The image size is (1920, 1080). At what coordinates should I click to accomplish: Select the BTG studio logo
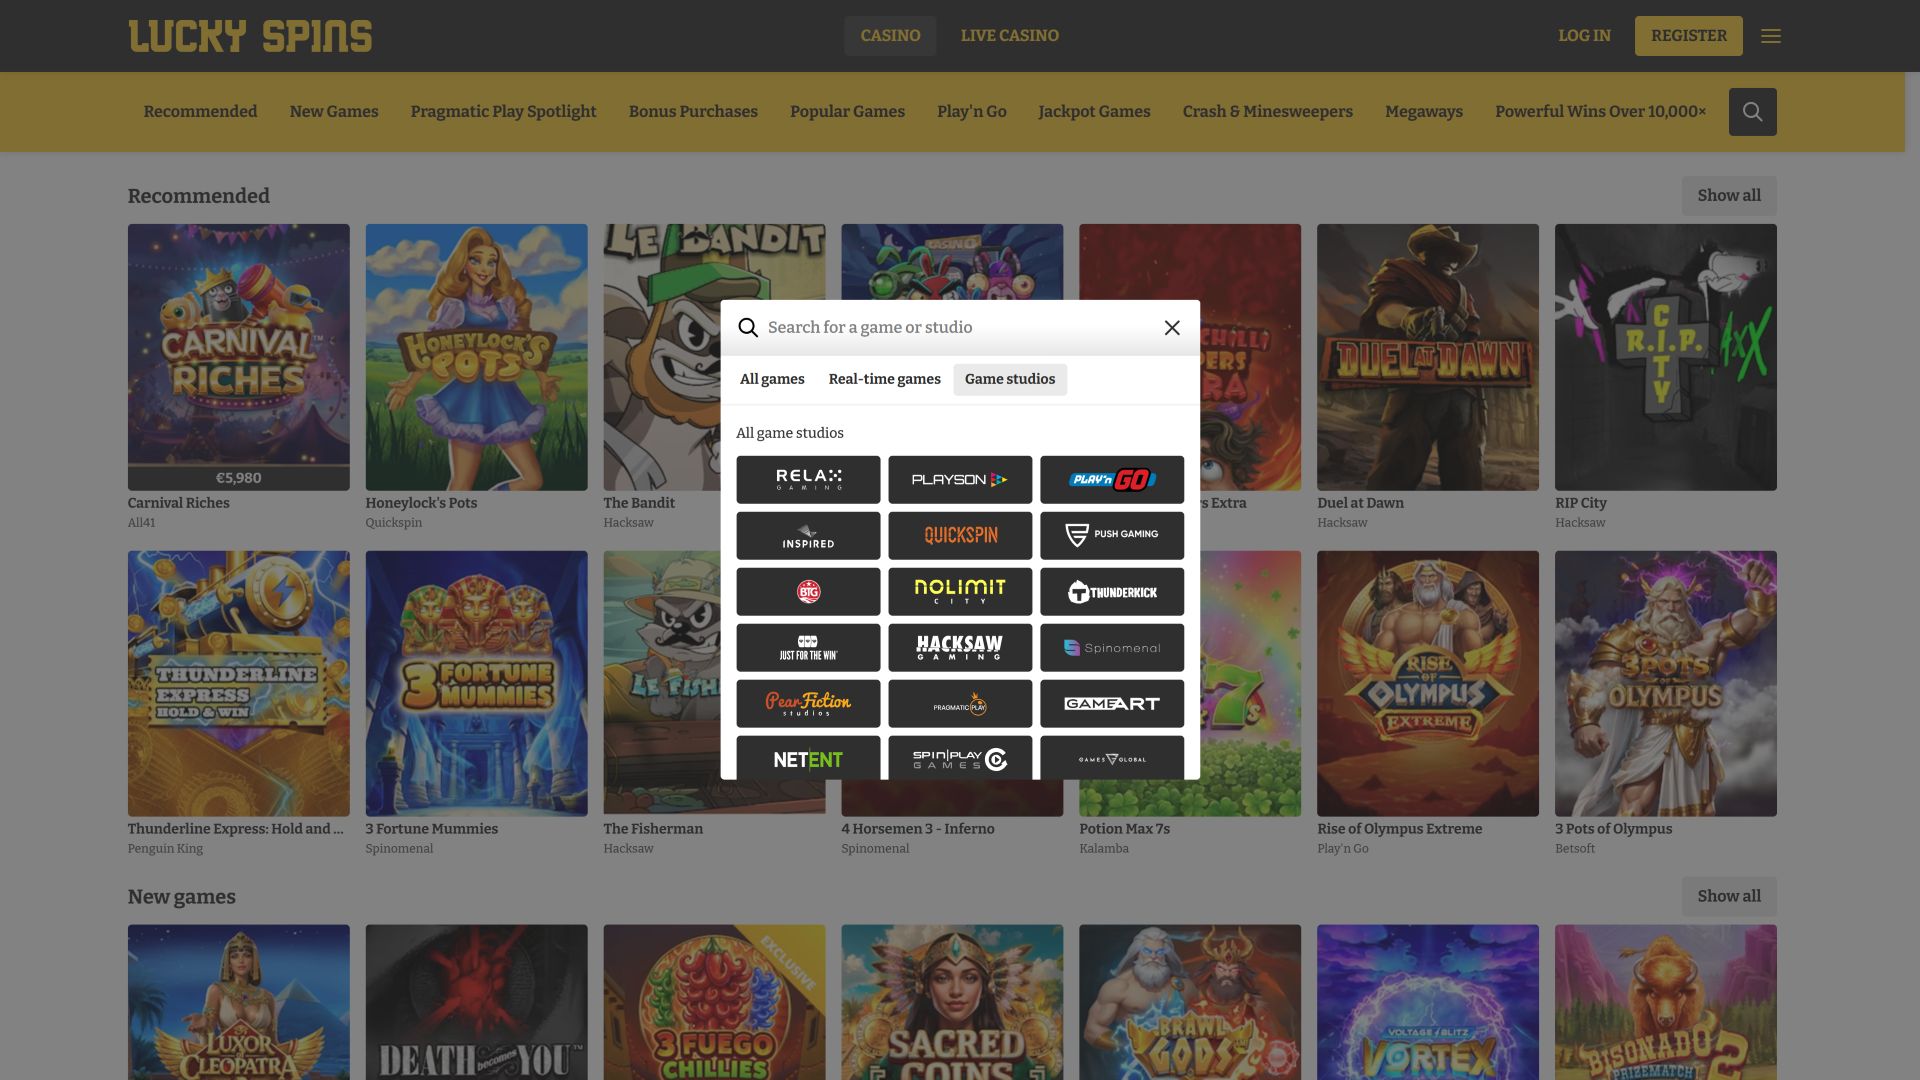click(x=808, y=592)
